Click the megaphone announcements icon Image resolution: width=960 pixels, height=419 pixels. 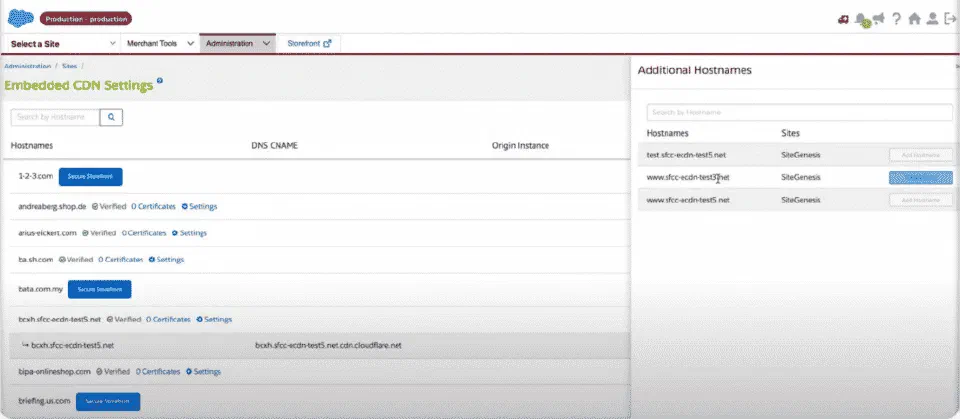pos(879,19)
